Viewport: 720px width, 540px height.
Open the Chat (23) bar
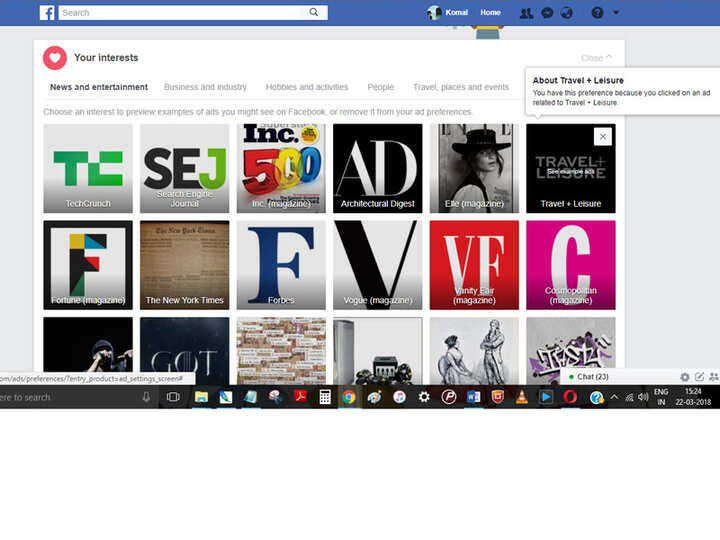(592, 377)
